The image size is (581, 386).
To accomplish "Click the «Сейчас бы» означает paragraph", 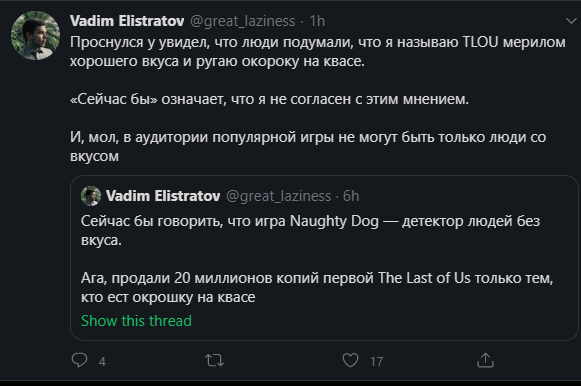I will pos(269,99).
